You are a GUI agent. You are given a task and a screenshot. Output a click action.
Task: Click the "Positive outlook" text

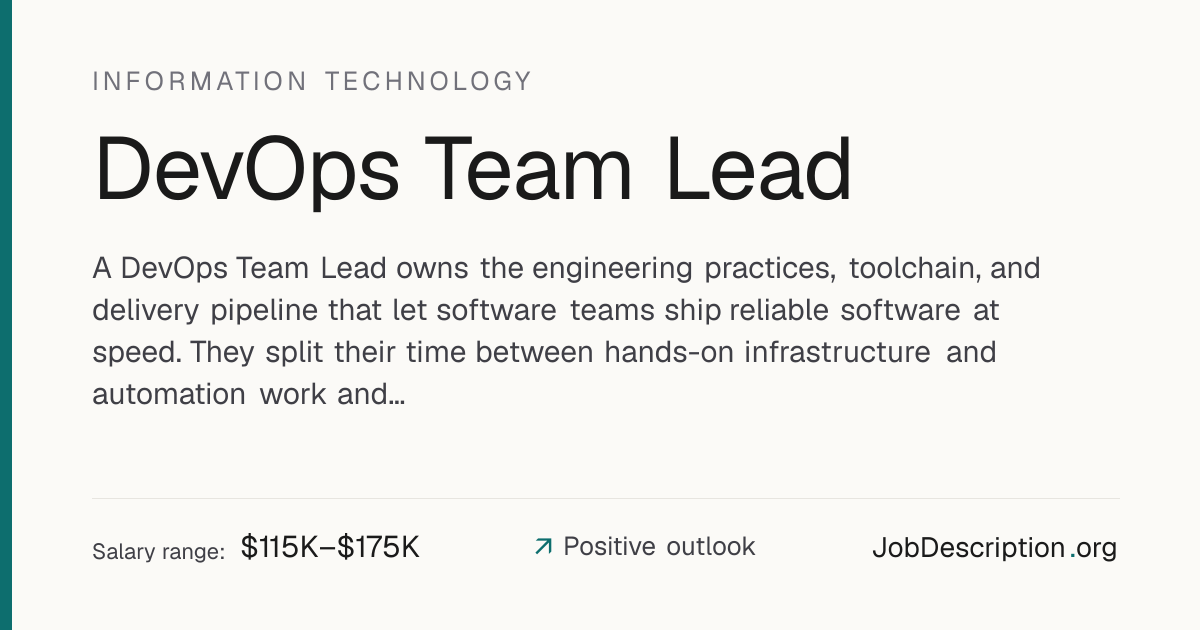pos(659,546)
